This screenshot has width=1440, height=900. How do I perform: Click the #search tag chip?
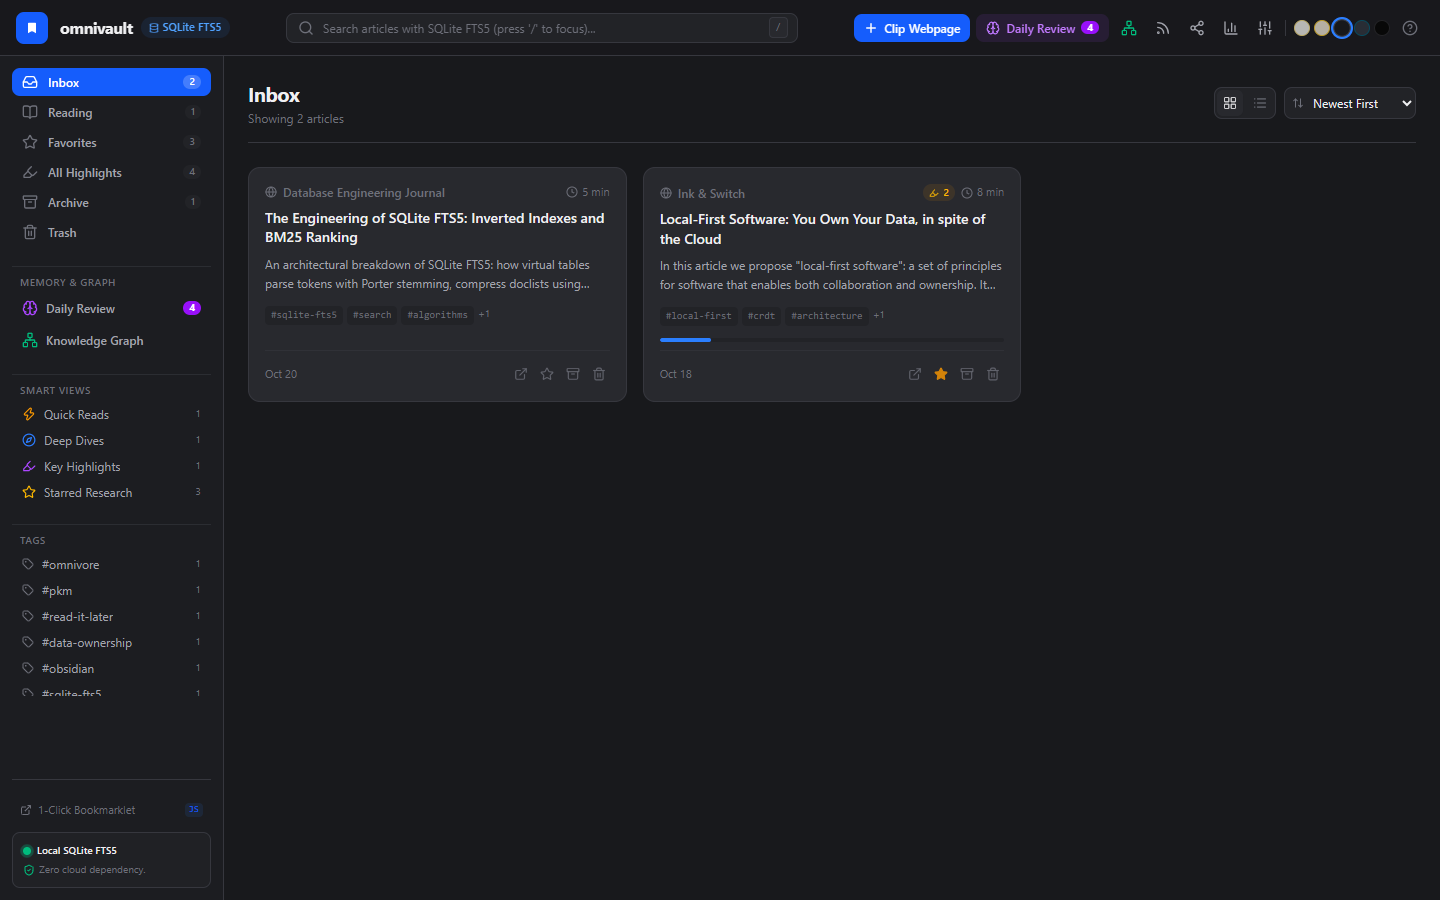(372, 315)
